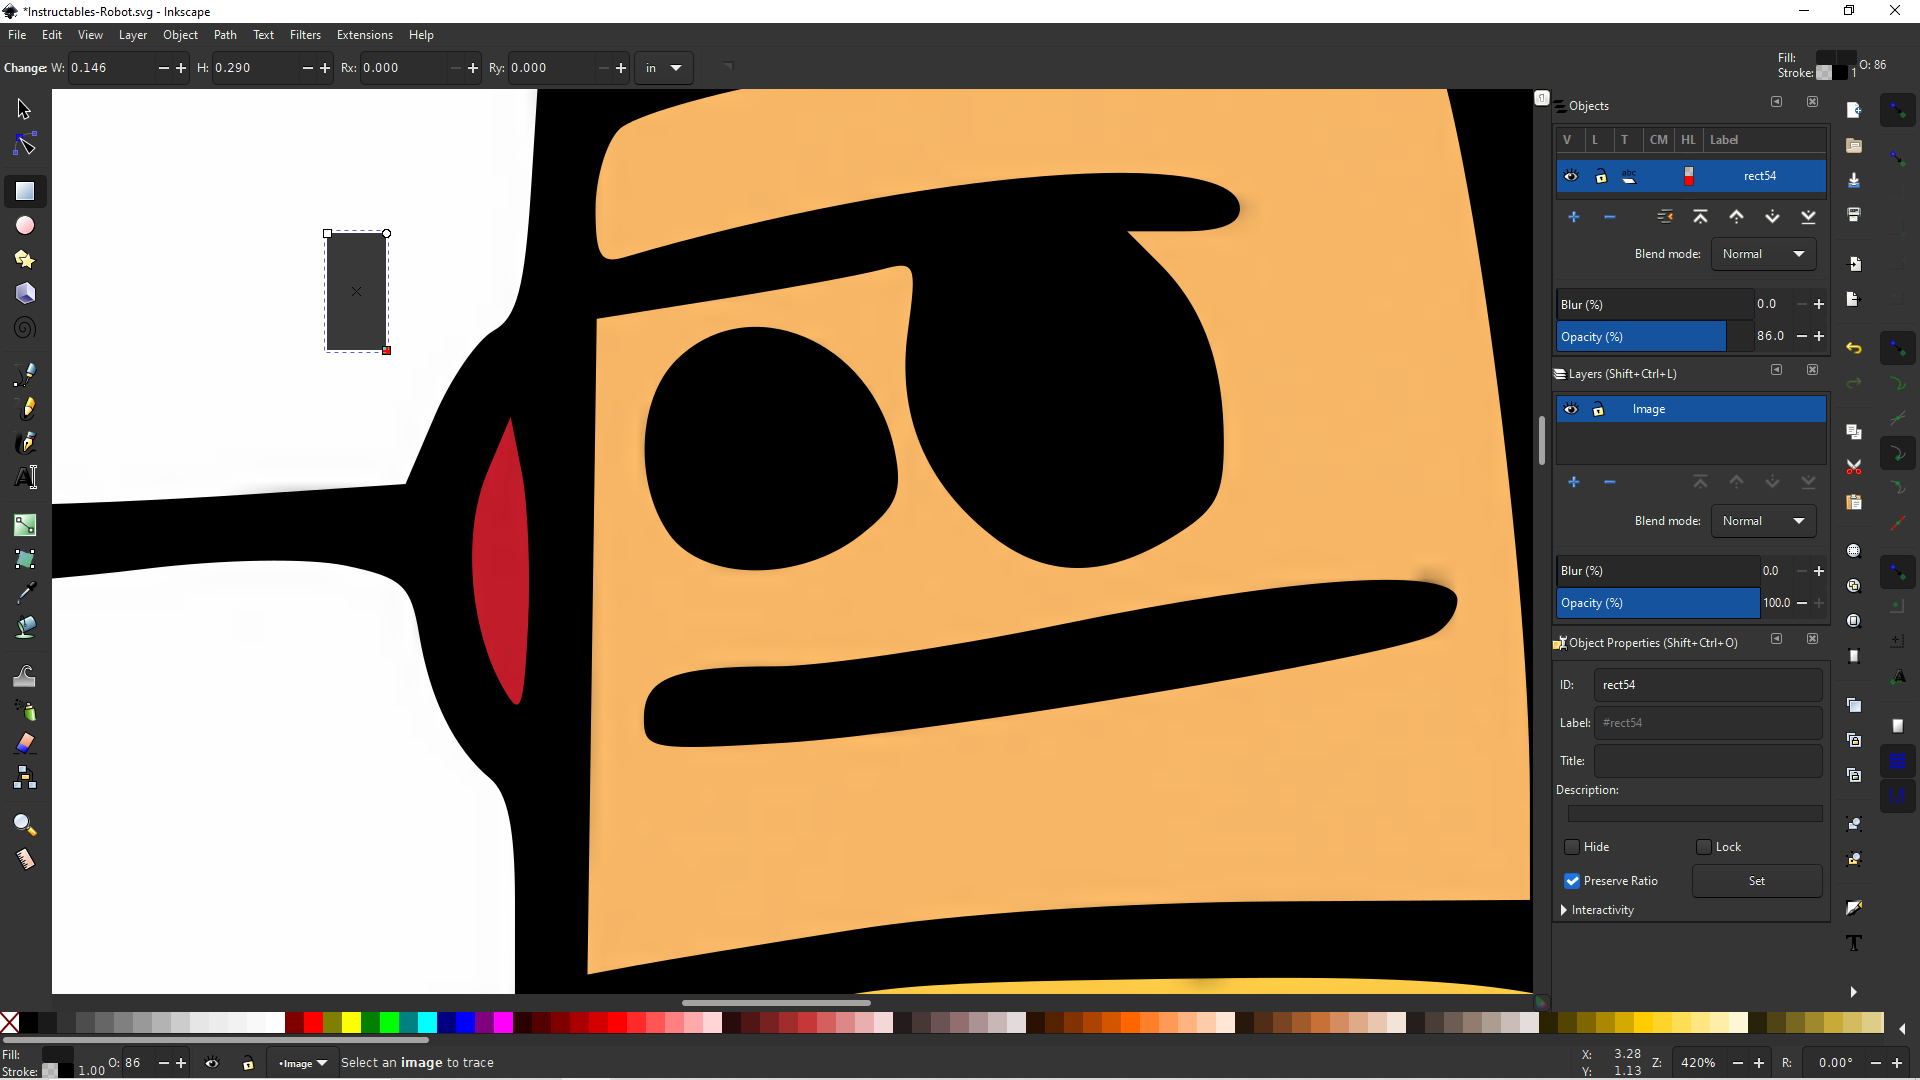The width and height of the screenshot is (1920, 1080).
Task: Select the Spiral tool
Action: (x=24, y=327)
